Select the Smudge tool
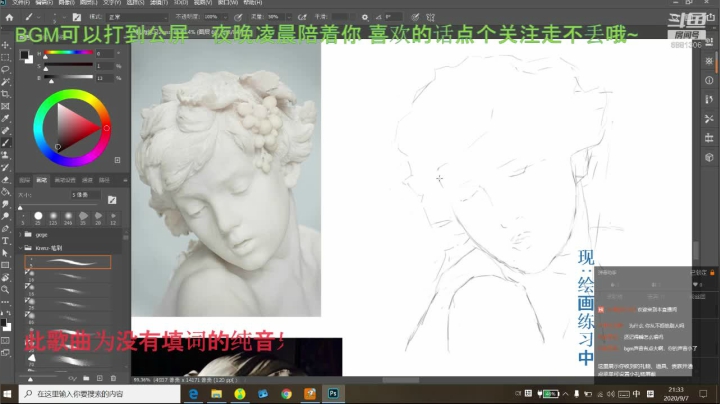The width and height of the screenshot is (720, 404). click(6, 204)
